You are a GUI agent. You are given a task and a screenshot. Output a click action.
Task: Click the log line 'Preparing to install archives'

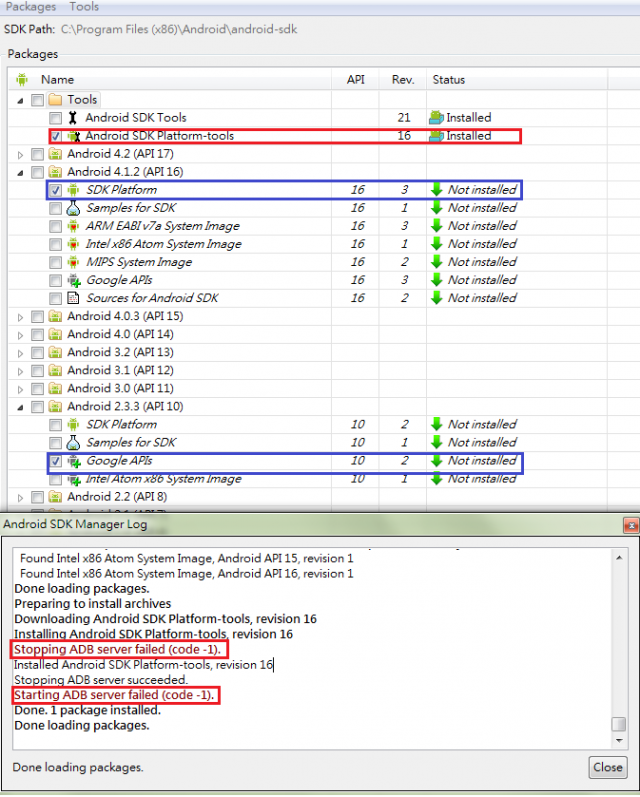(x=93, y=604)
